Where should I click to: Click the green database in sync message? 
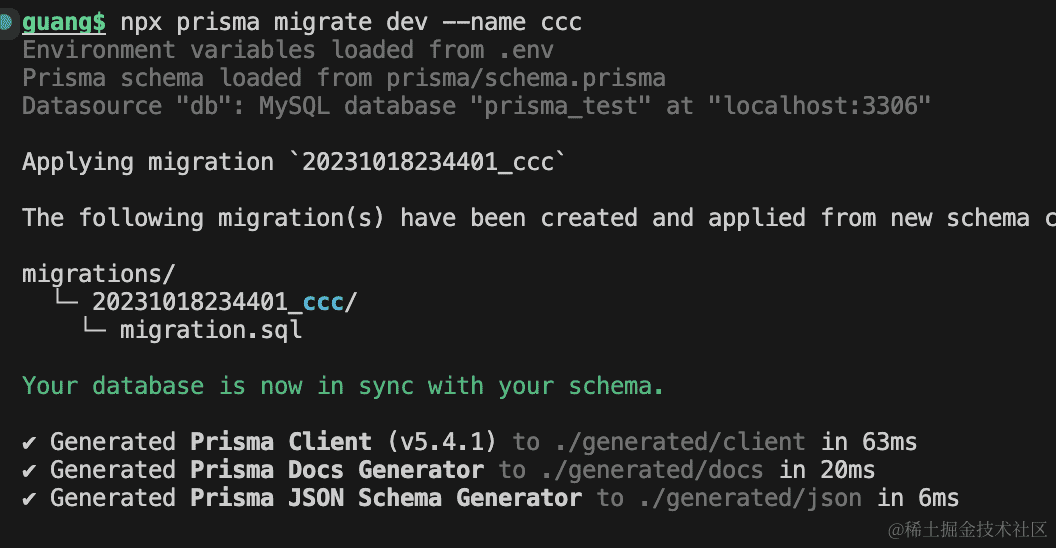[343, 386]
